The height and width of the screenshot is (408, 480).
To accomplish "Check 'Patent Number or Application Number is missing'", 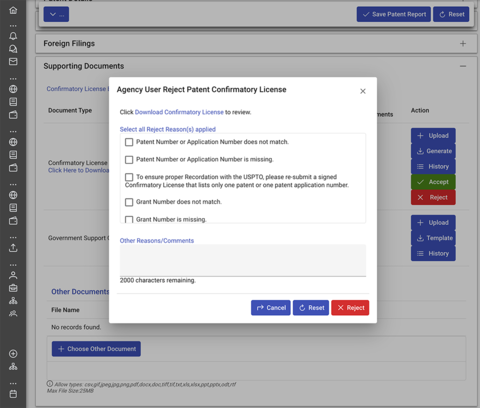I will click(129, 160).
